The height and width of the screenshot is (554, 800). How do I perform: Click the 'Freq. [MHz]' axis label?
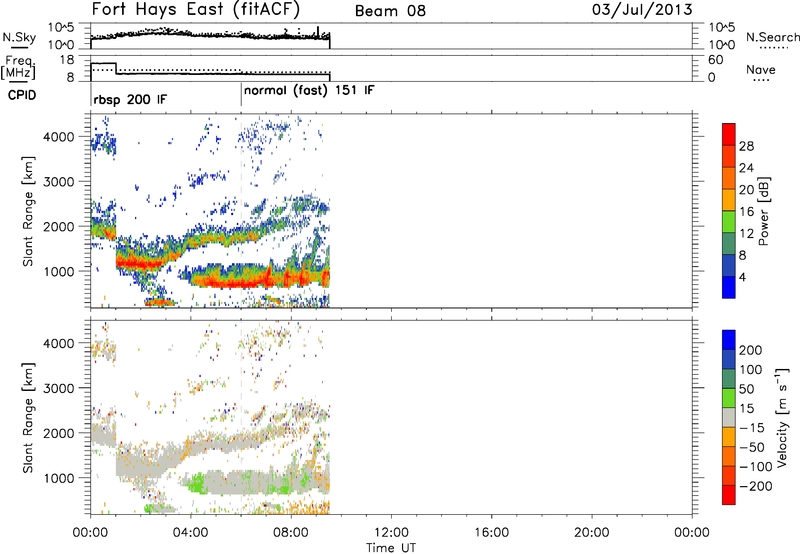(x=18, y=67)
